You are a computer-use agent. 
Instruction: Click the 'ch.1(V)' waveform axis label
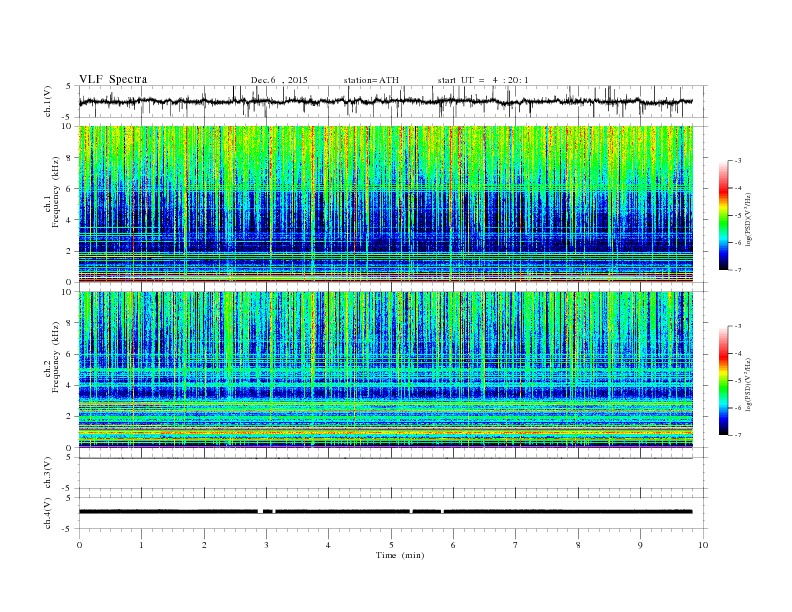(48, 101)
